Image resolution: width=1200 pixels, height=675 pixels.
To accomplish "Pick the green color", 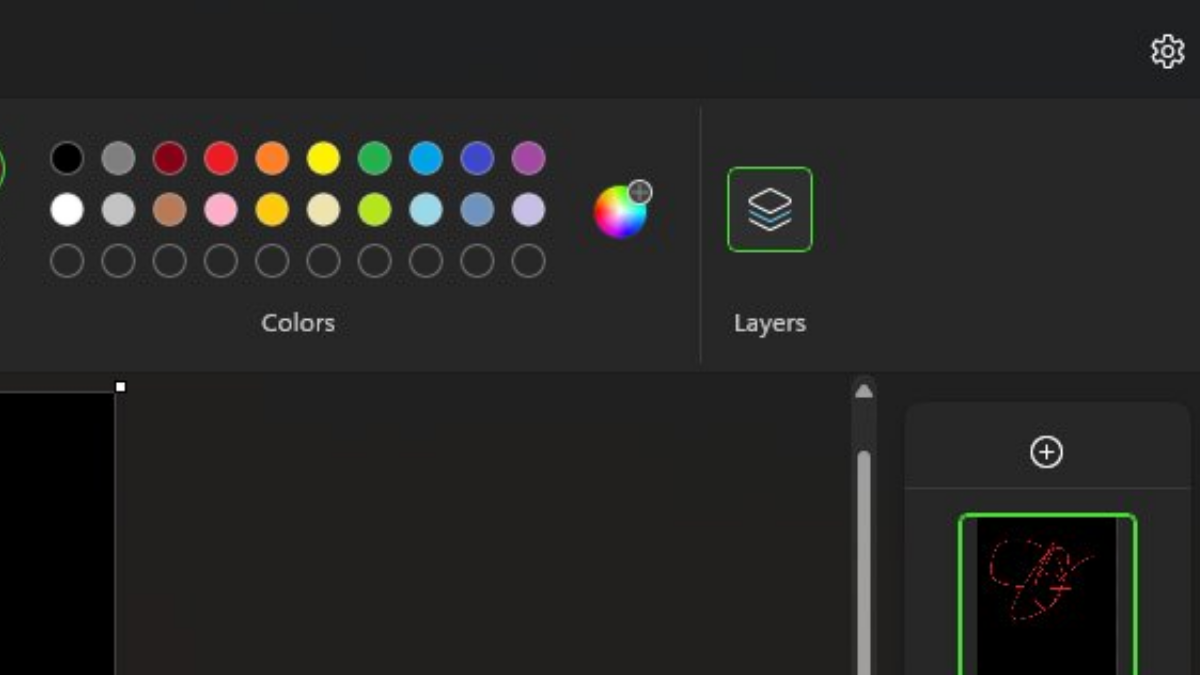I will (x=375, y=157).
